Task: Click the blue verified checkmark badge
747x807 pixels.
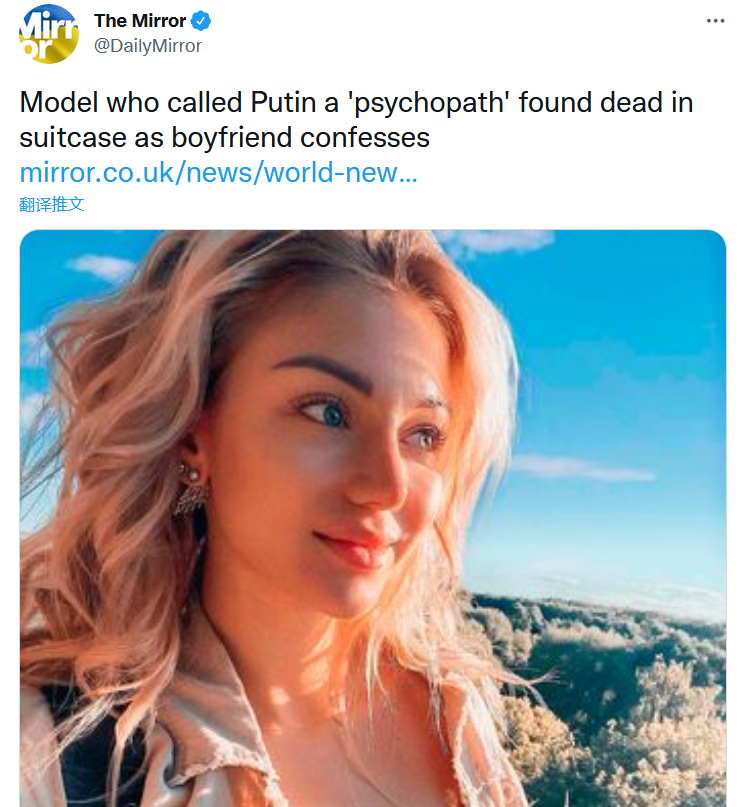Action: pos(201,21)
